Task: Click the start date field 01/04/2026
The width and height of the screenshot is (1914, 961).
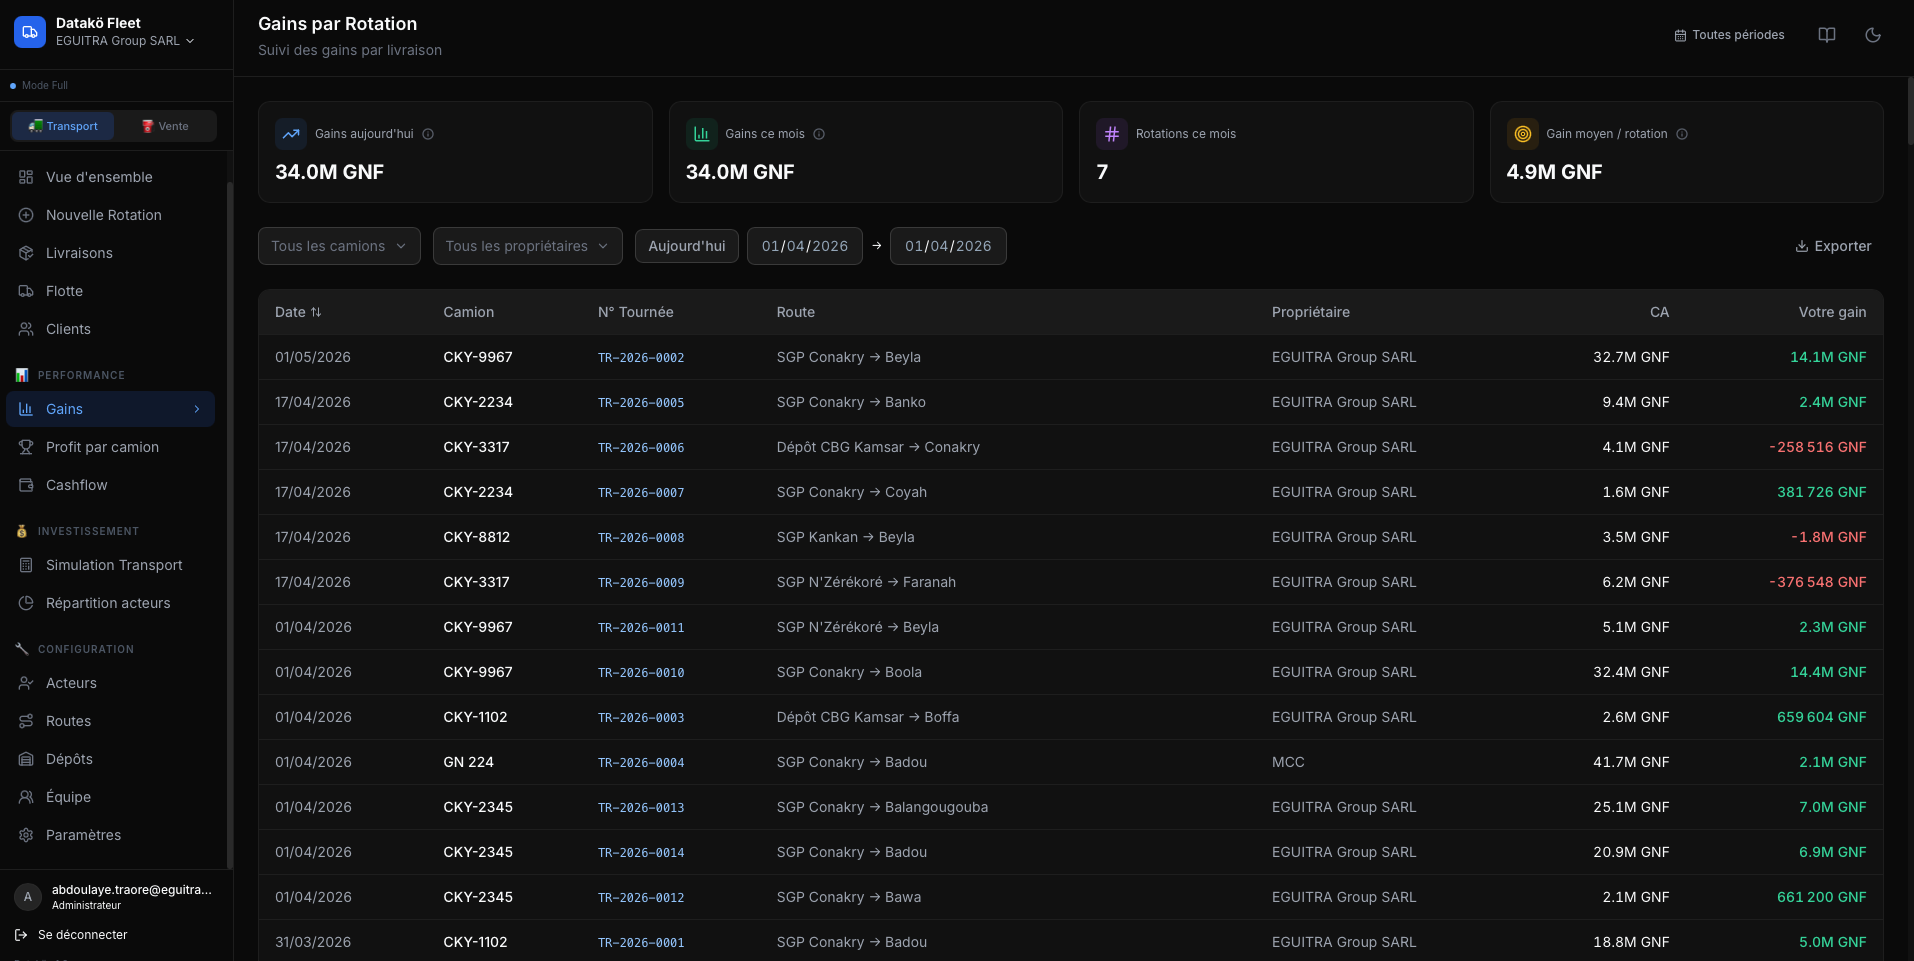Action: (x=804, y=246)
